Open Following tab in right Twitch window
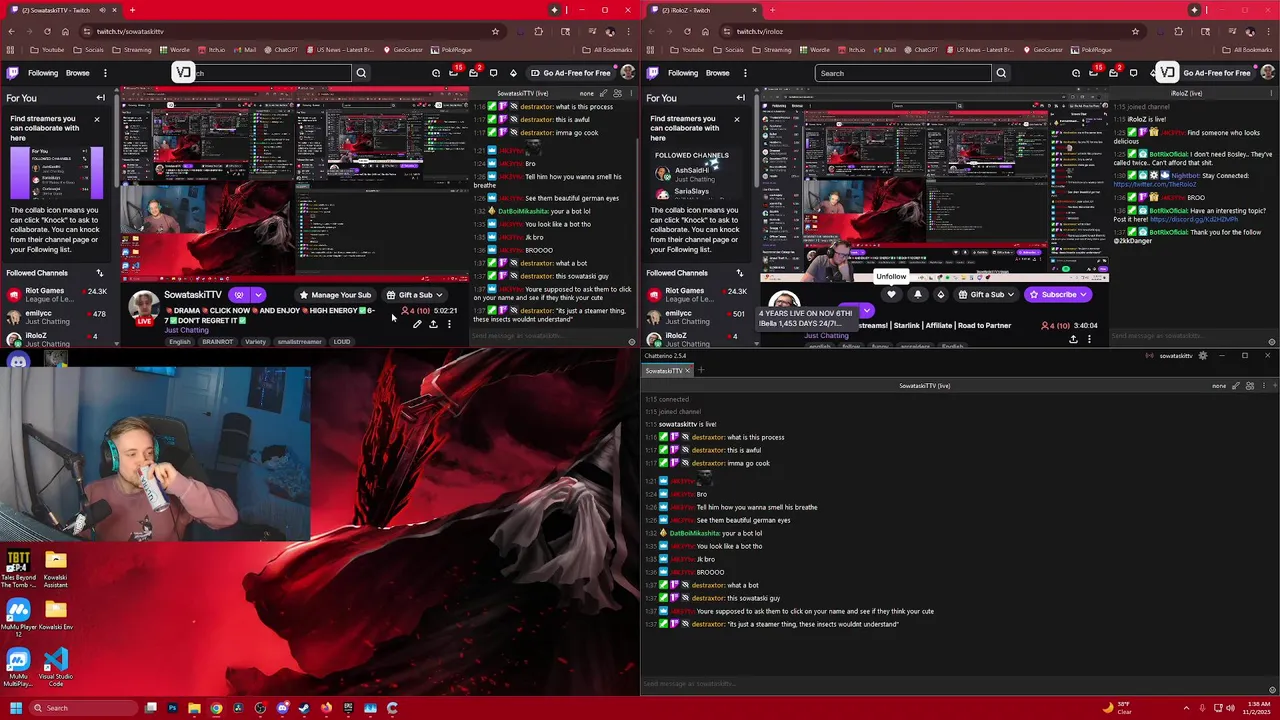 point(683,73)
